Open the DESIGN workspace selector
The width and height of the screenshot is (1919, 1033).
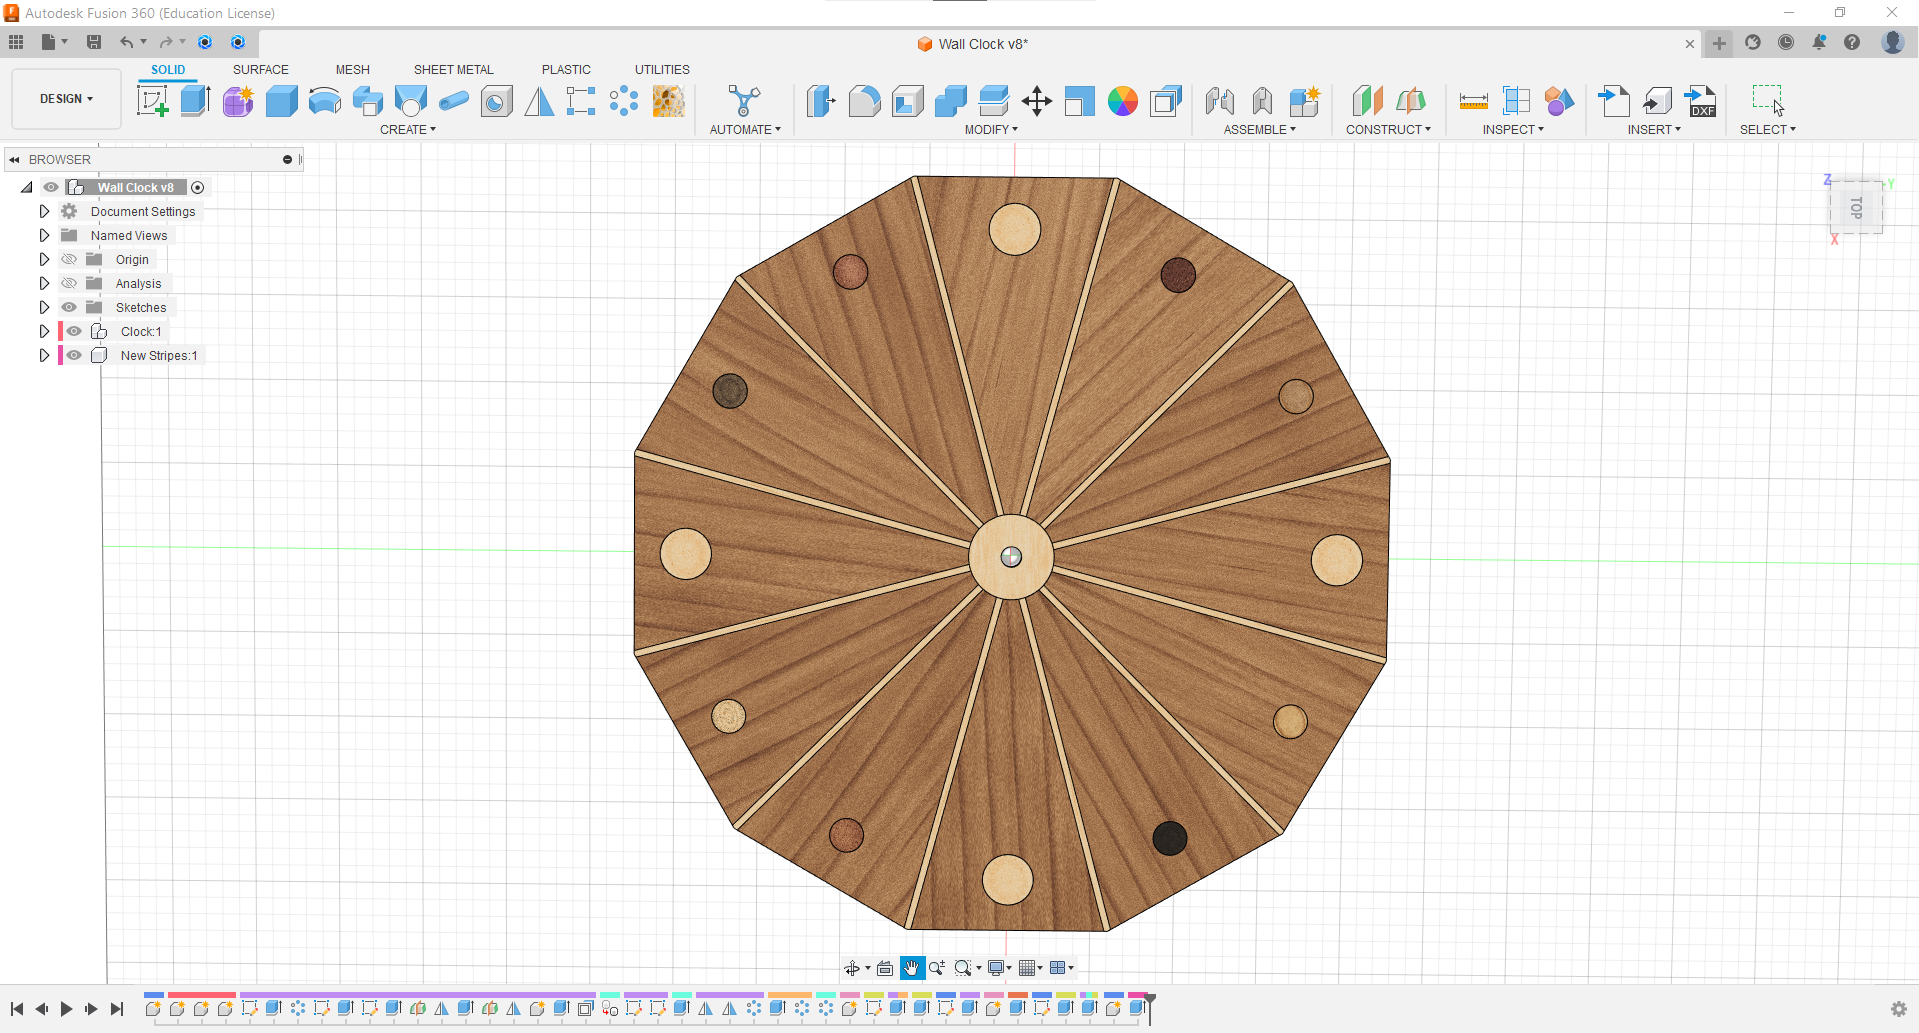(x=65, y=98)
